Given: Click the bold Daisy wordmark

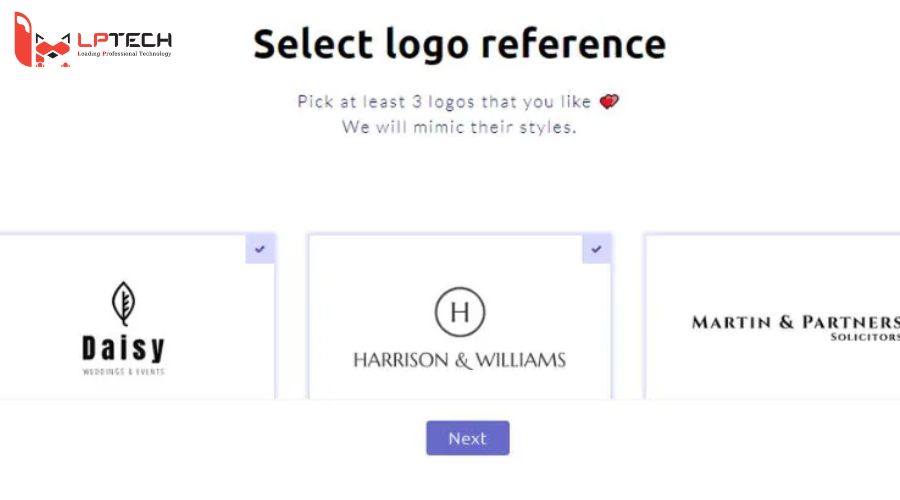Looking at the screenshot, I should (x=123, y=348).
